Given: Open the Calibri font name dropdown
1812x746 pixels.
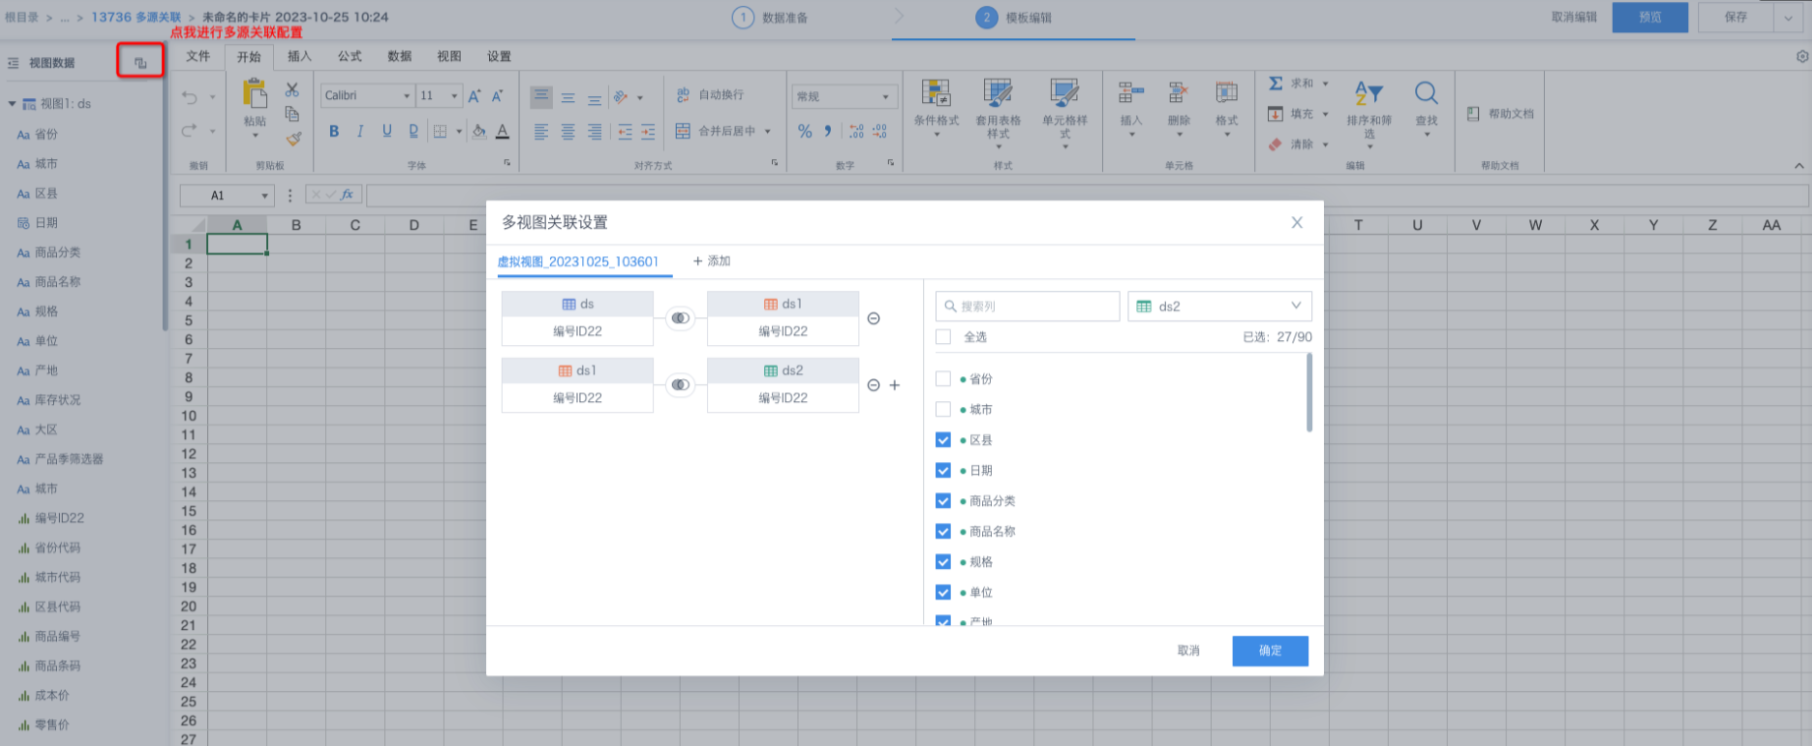Looking at the screenshot, I should [x=407, y=96].
